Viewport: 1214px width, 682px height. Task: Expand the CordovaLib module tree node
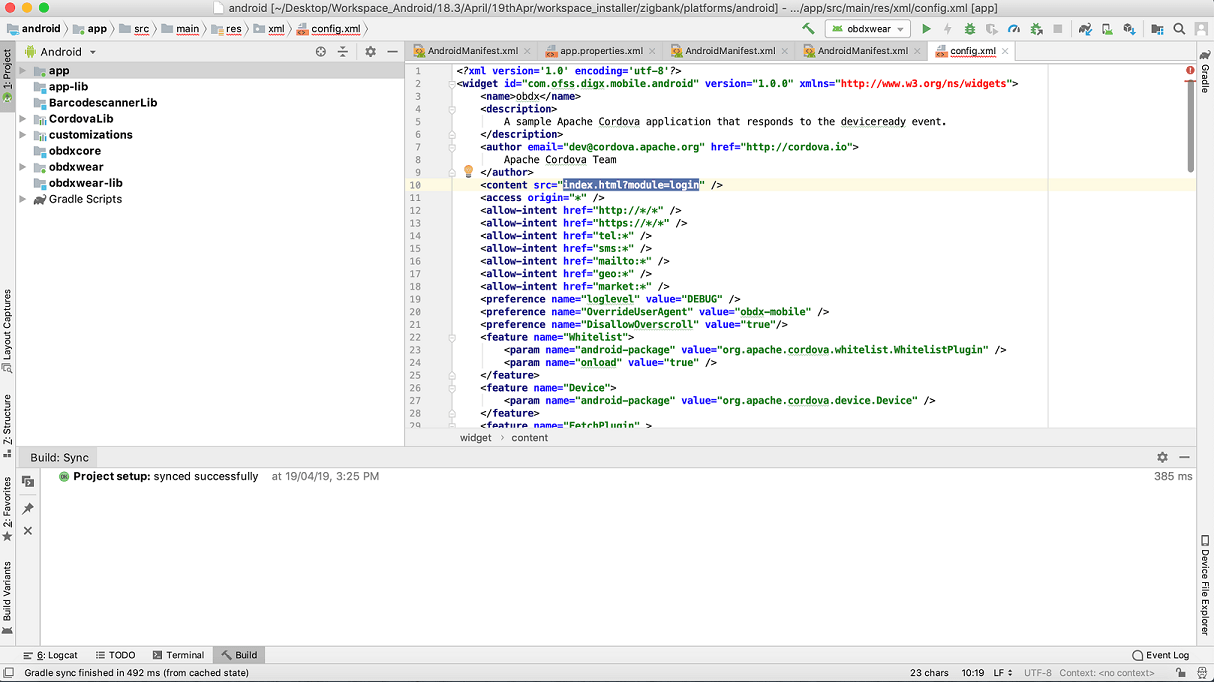23,119
